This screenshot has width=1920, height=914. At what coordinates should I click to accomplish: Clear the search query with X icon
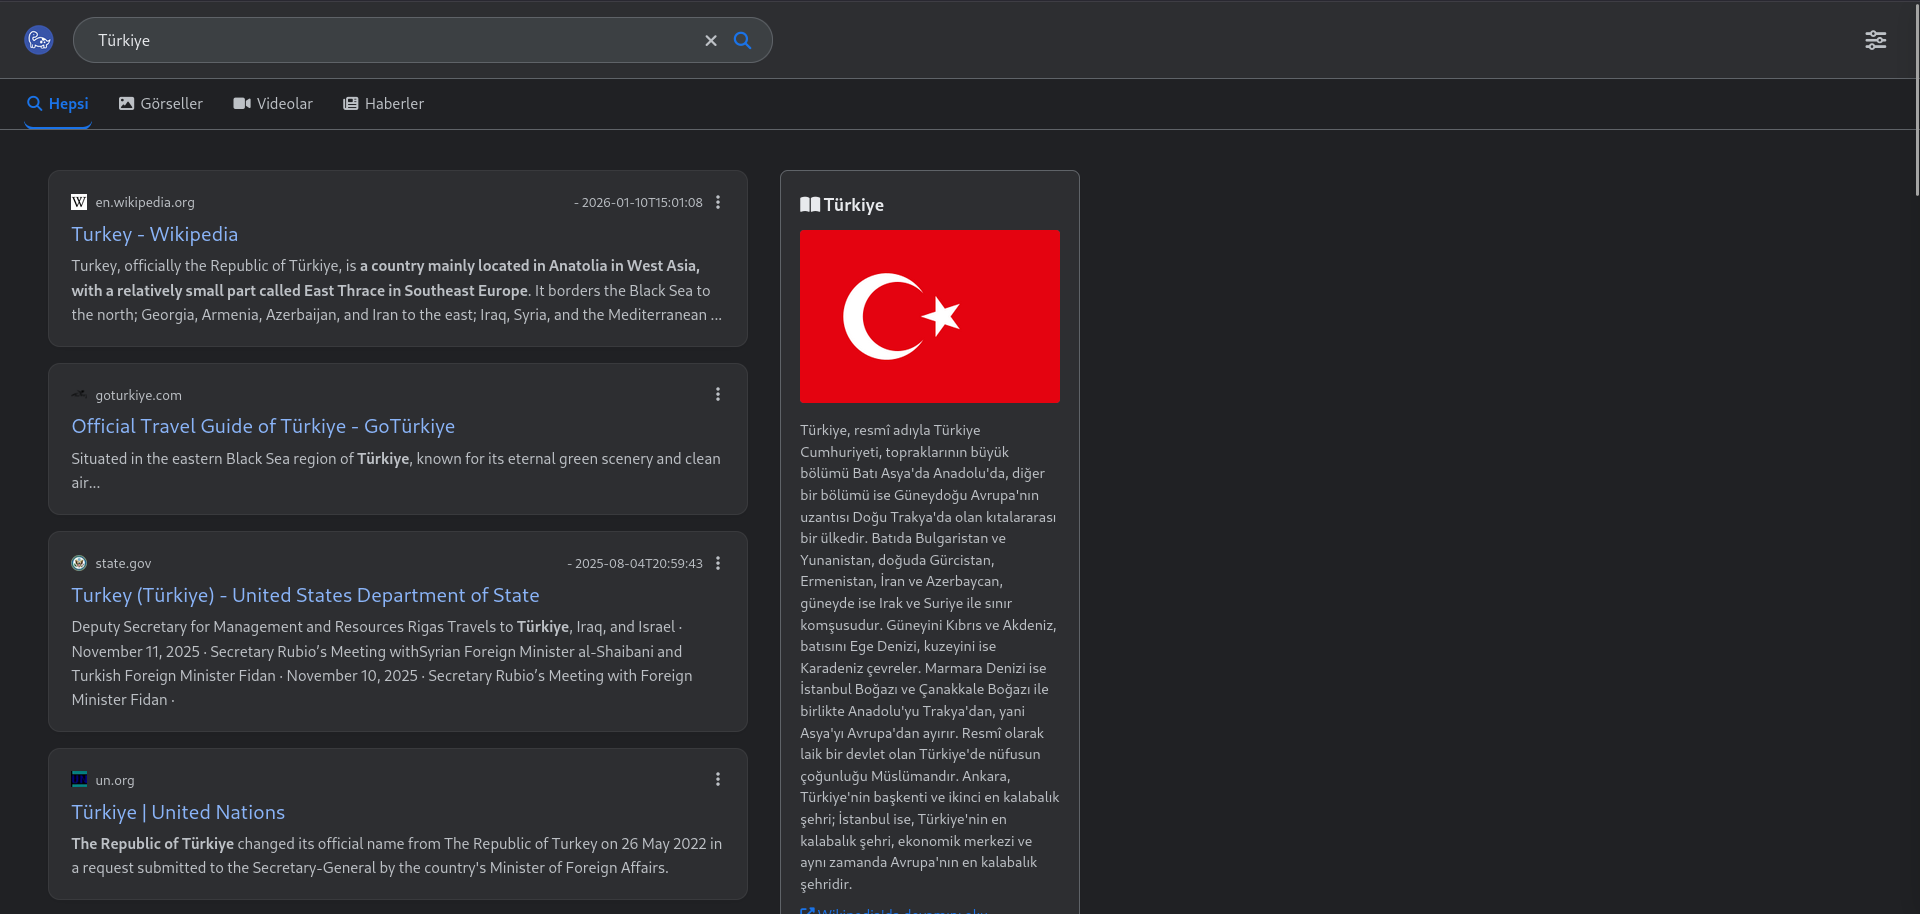click(x=711, y=41)
